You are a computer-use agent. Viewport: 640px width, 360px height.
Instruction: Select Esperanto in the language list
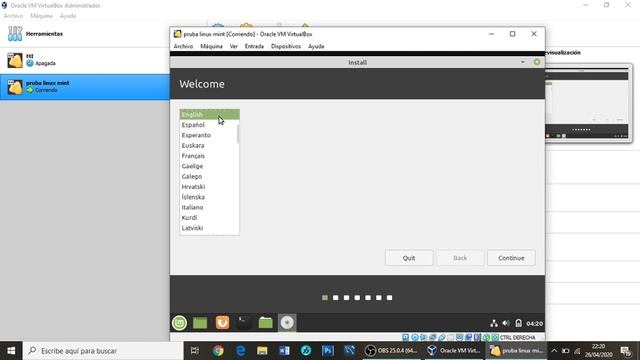(208, 135)
